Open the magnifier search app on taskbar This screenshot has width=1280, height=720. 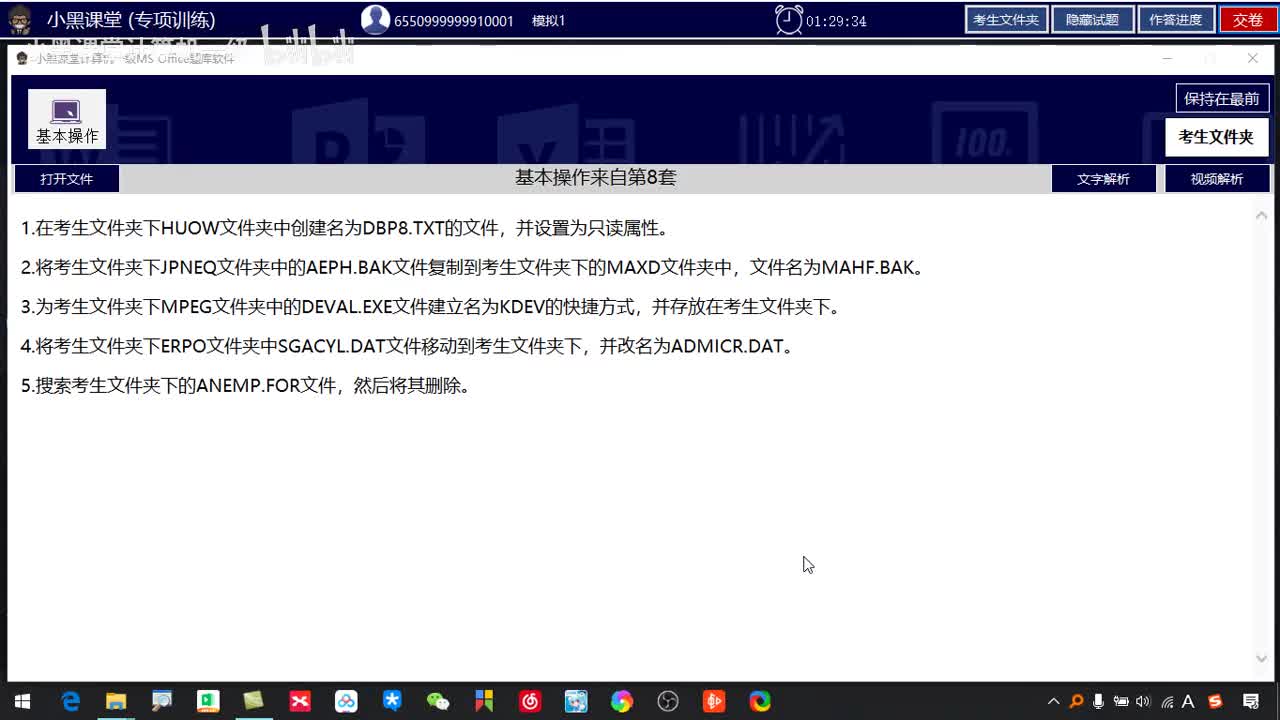pyautogui.click(x=162, y=701)
